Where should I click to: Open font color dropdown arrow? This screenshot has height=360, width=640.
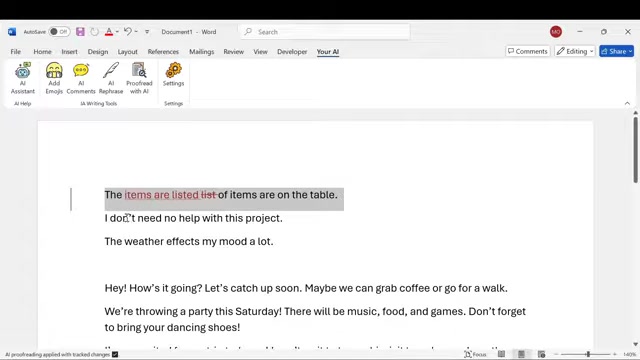pyautogui.click(x=118, y=32)
